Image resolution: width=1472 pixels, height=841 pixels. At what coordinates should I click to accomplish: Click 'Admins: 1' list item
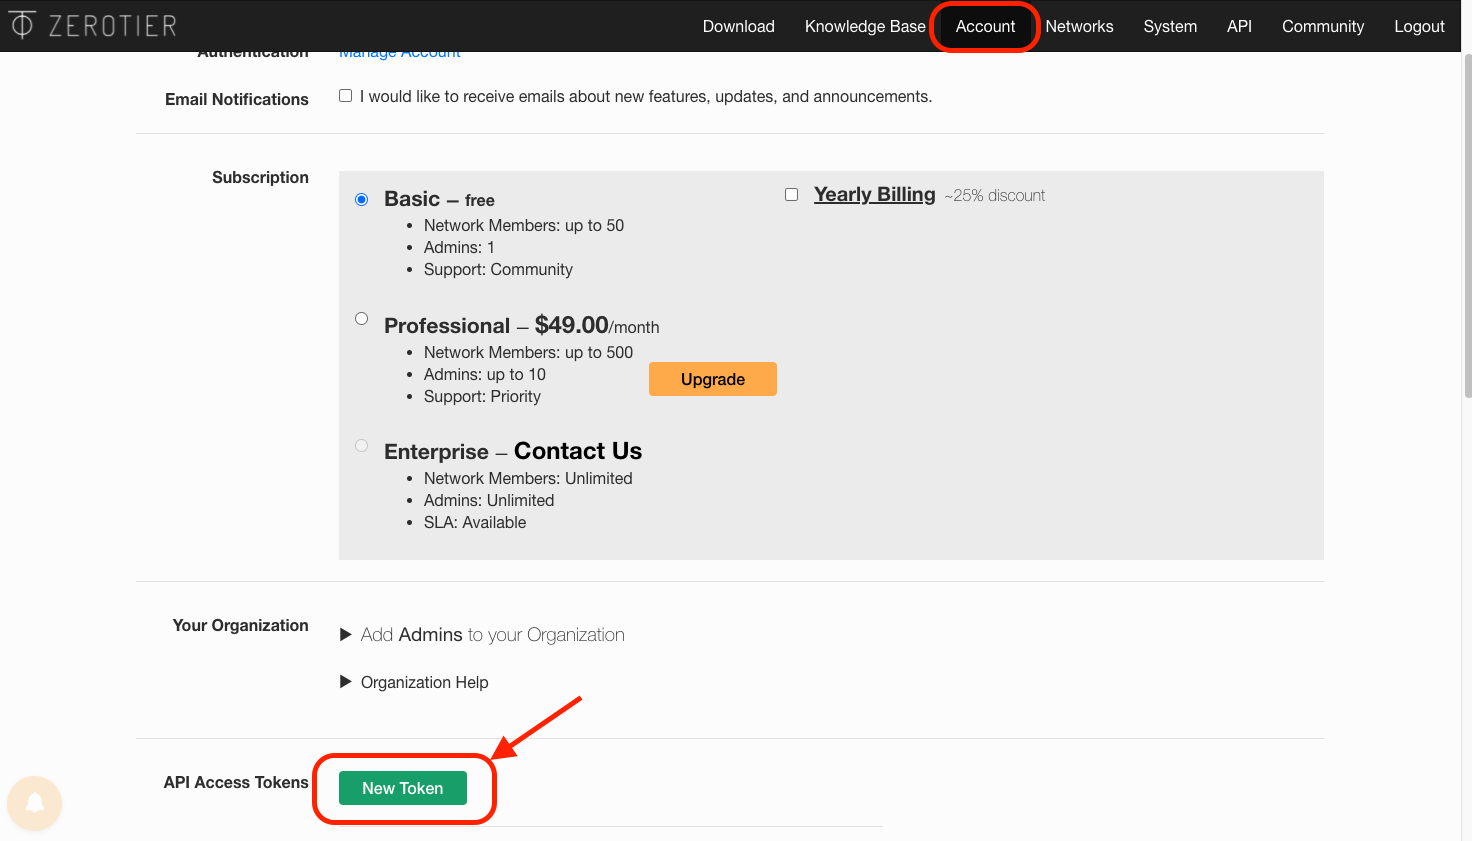459,247
